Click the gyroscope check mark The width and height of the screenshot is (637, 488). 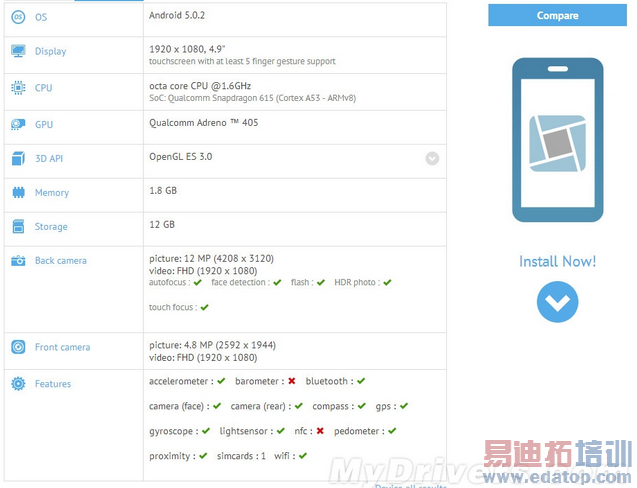[206, 431]
